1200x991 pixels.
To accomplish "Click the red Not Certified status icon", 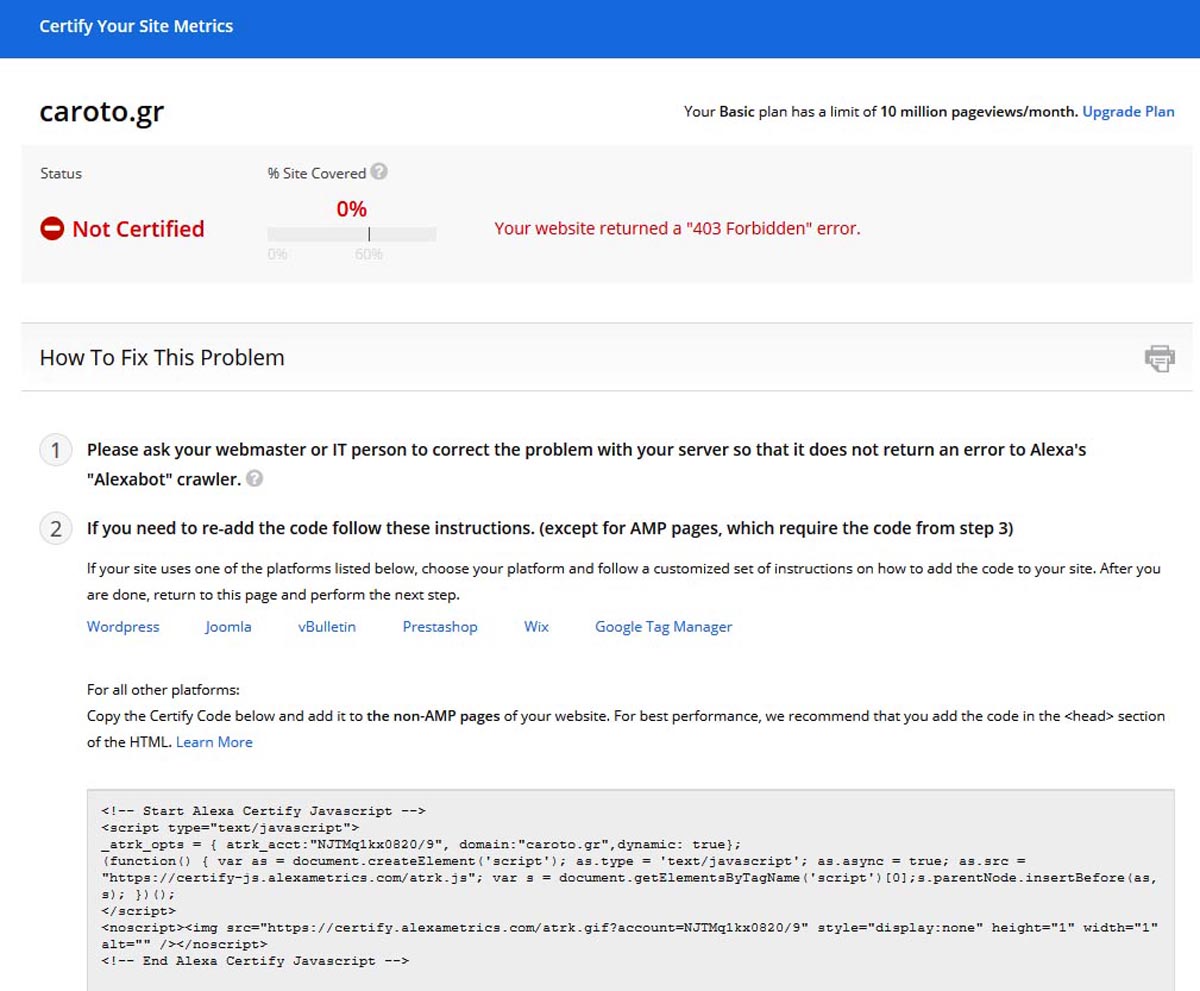I will (51, 229).
